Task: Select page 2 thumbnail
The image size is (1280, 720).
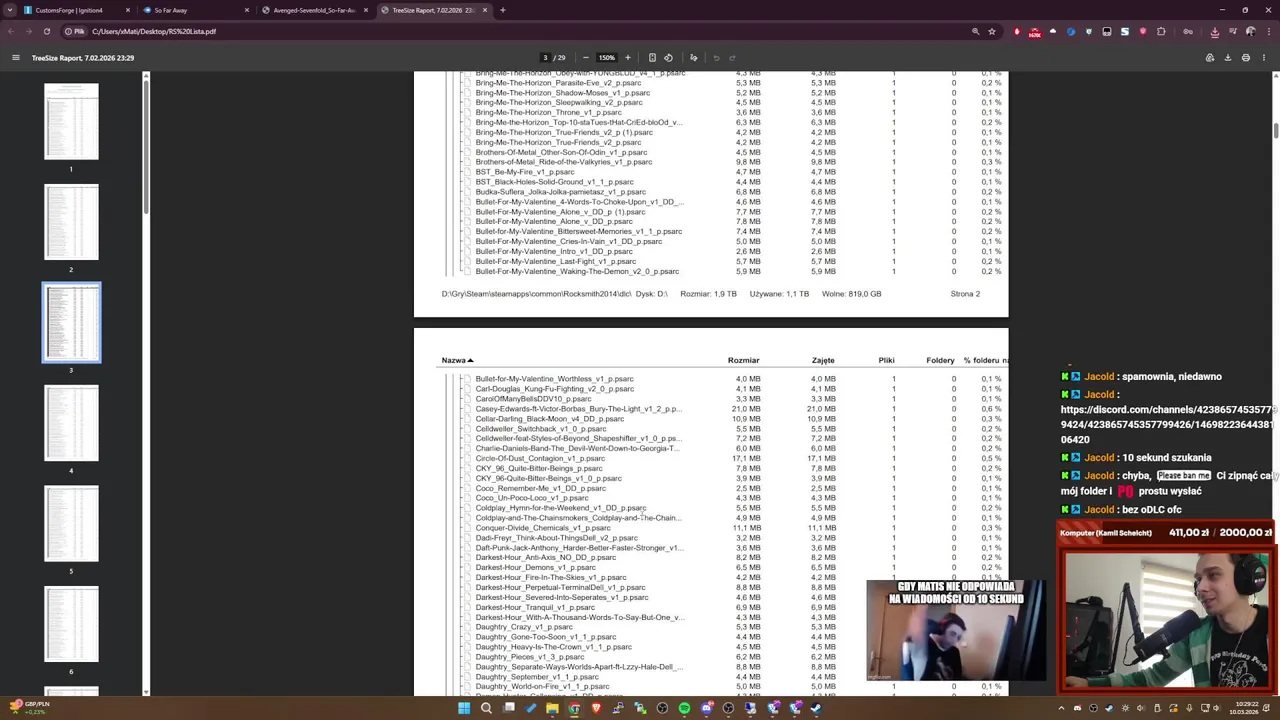Action: point(71,222)
